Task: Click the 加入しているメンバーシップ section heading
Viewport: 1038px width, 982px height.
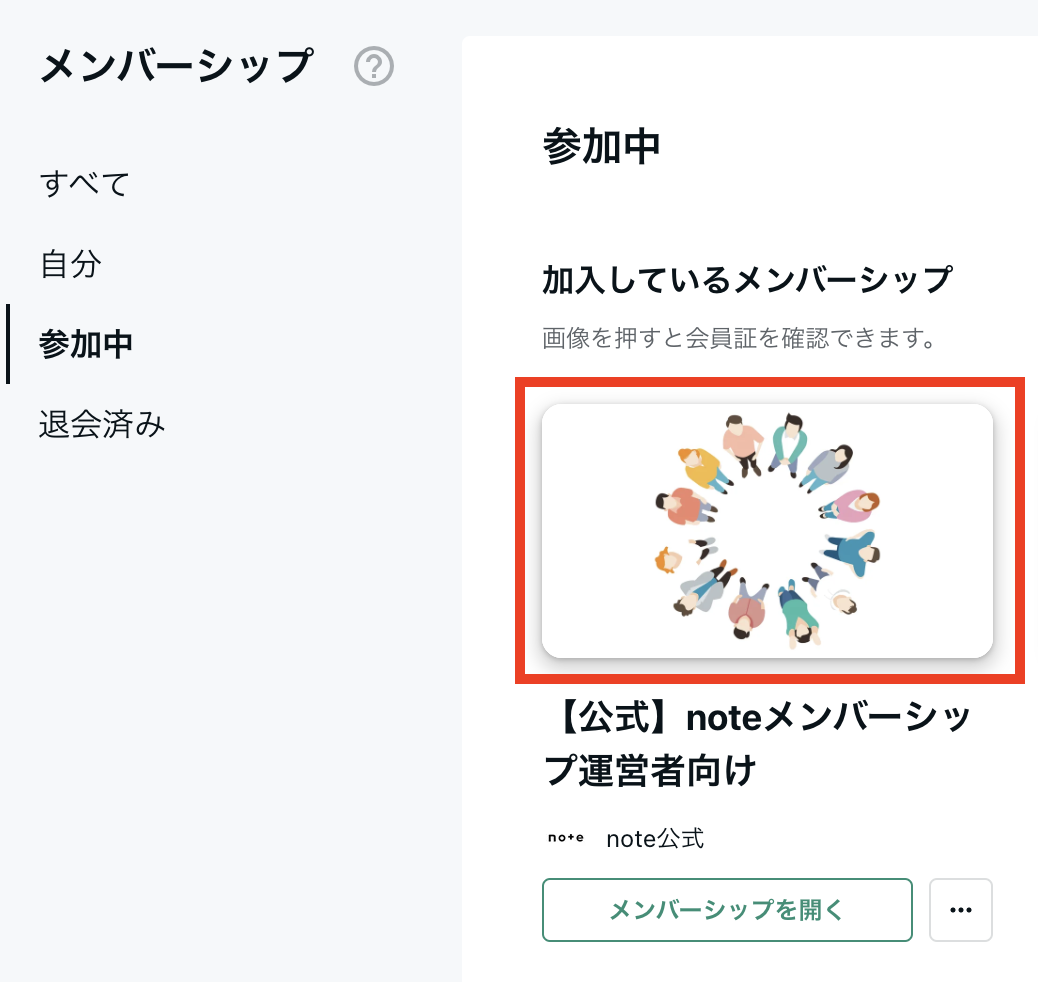Action: [748, 279]
